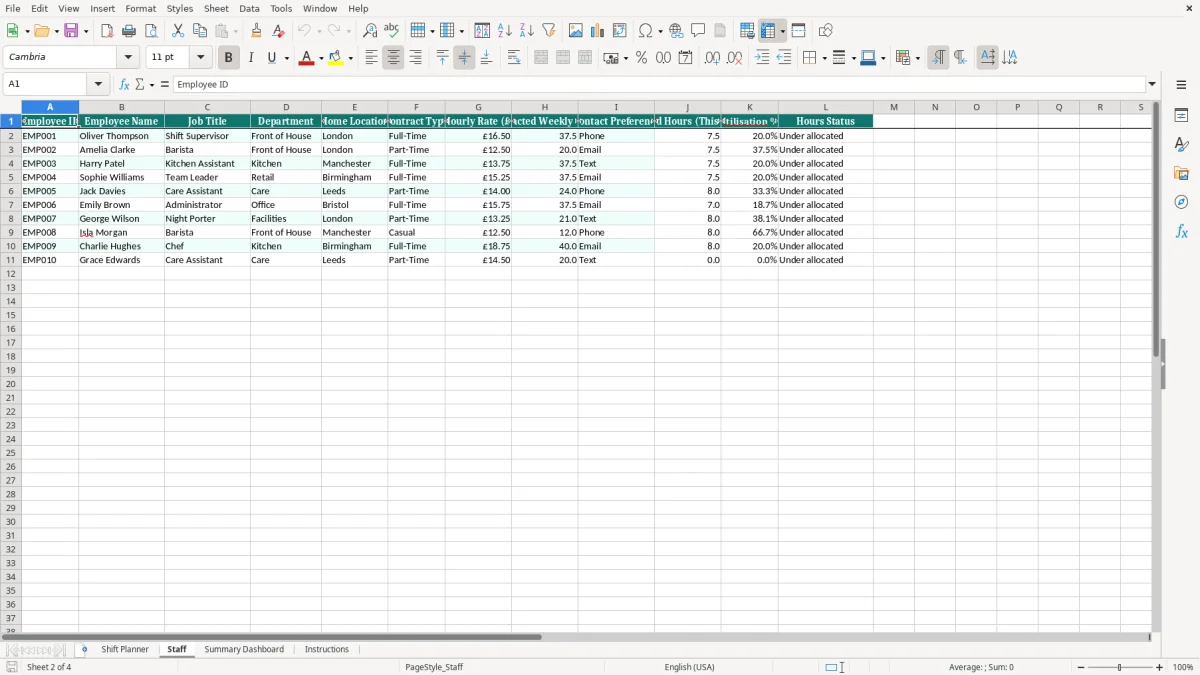Click the Copy icon
The width and height of the screenshot is (1200, 675).
tap(200, 31)
